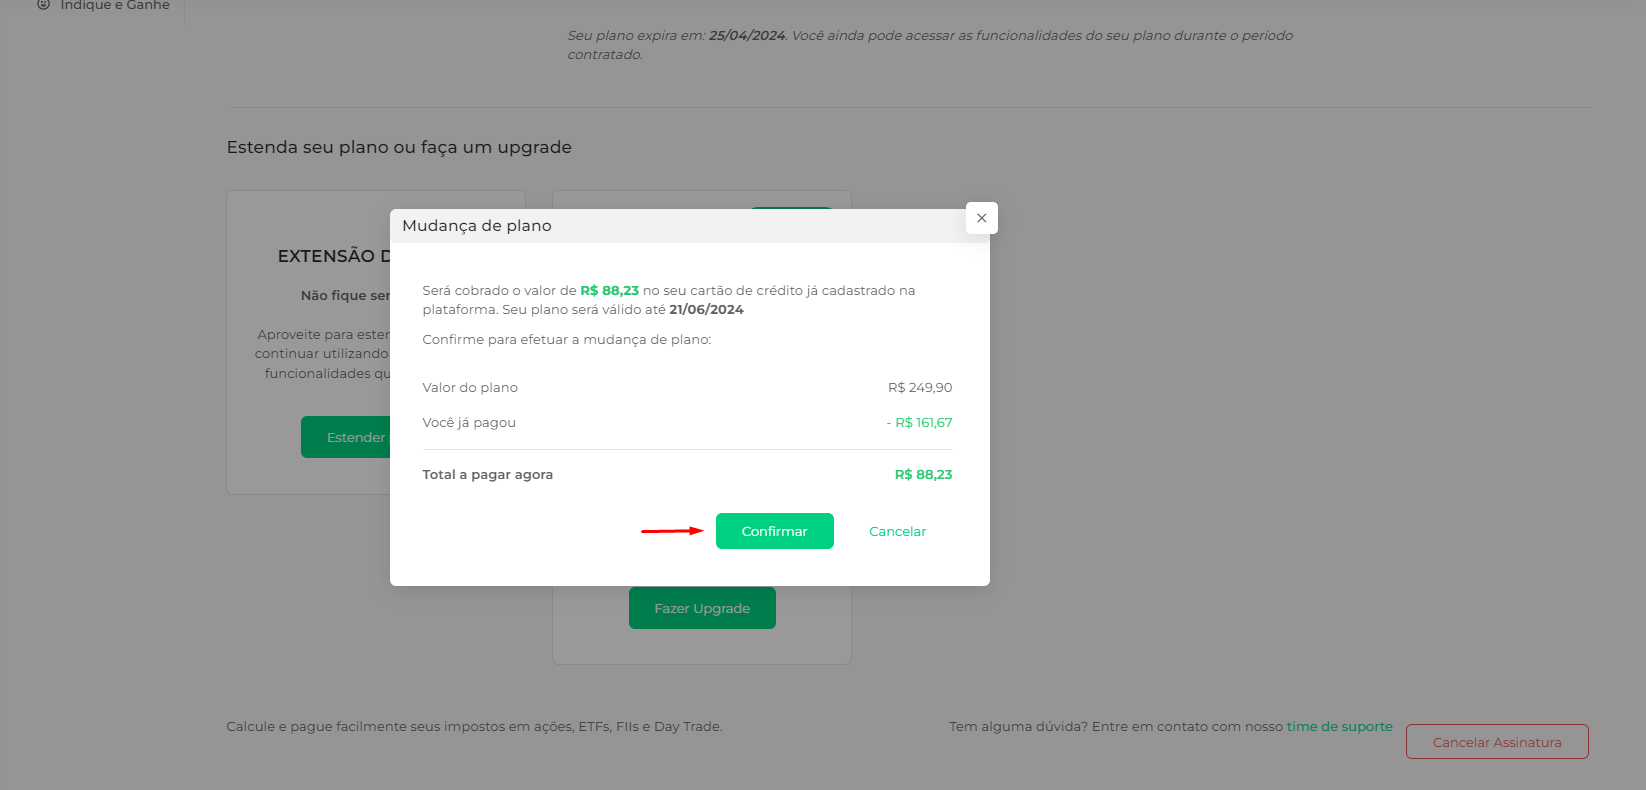Click the R$ 249,90 plan value
1646x790 pixels.
[920, 387]
